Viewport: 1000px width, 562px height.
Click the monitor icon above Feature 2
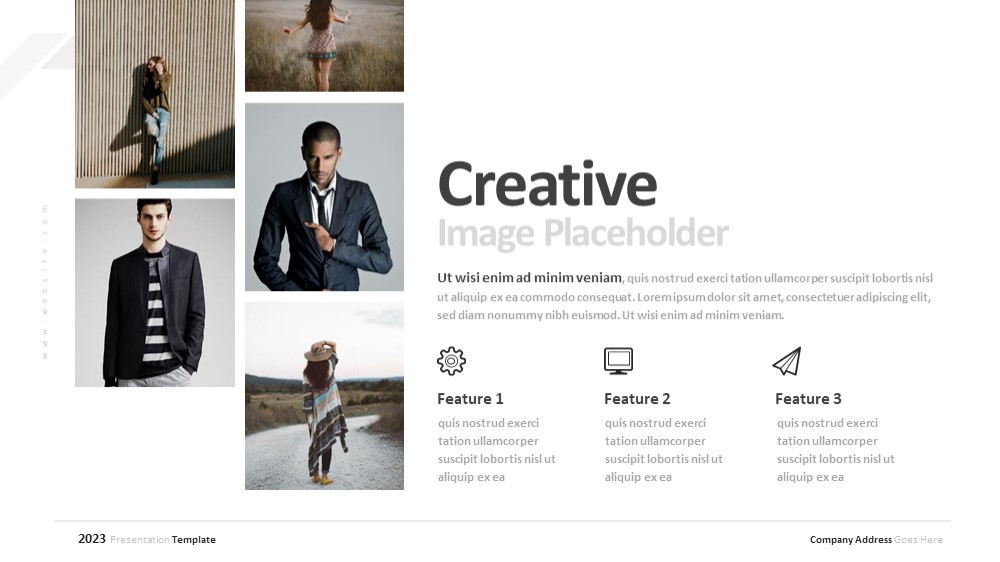pyautogui.click(x=618, y=360)
